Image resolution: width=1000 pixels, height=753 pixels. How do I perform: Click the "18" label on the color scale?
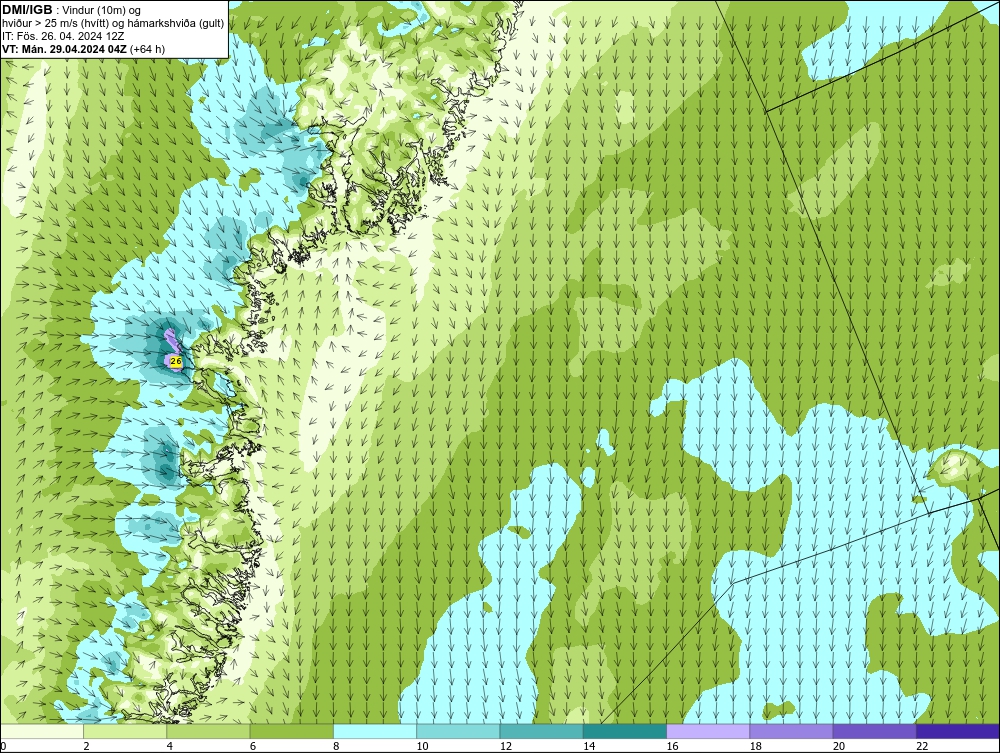coord(755,746)
